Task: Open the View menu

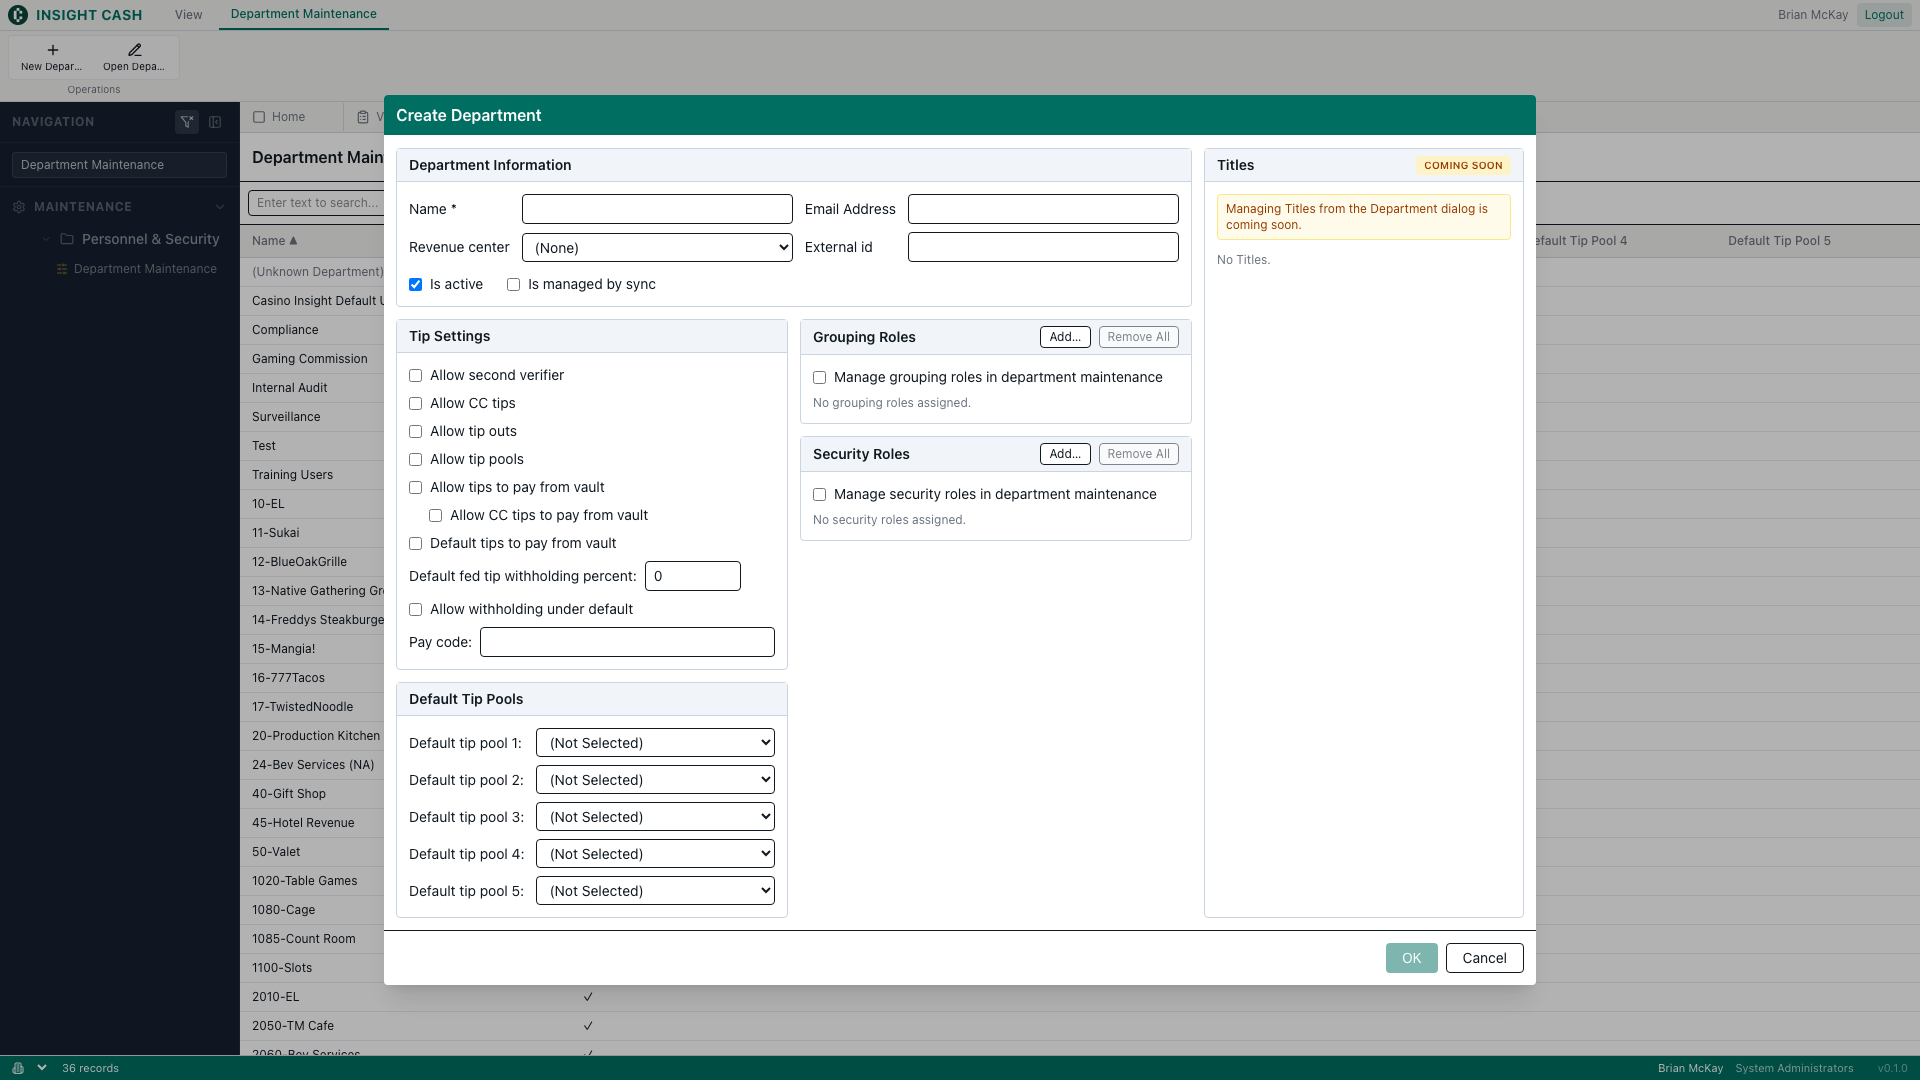Action: click(188, 15)
